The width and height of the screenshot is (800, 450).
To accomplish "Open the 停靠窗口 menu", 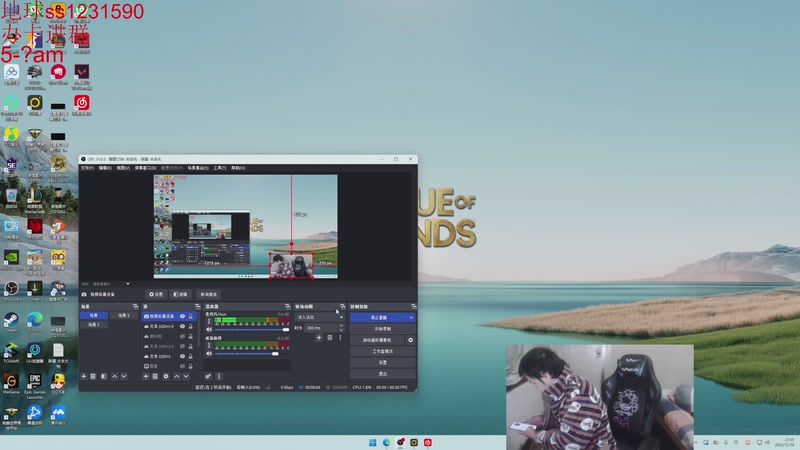I will point(145,168).
